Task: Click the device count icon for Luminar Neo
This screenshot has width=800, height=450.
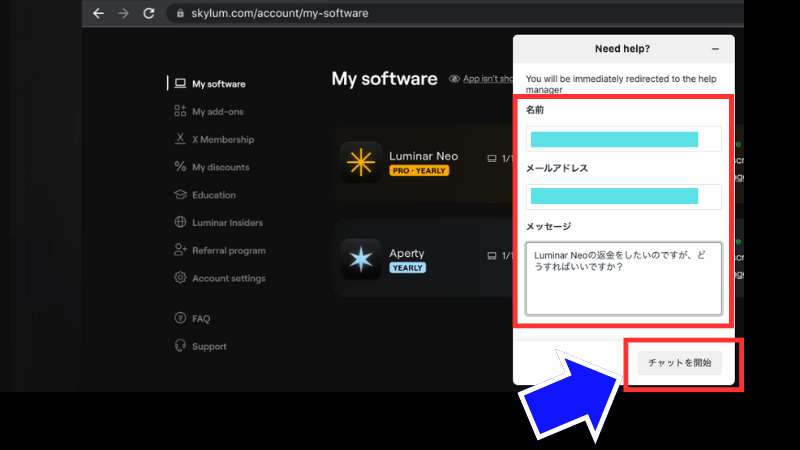Action: [x=492, y=159]
